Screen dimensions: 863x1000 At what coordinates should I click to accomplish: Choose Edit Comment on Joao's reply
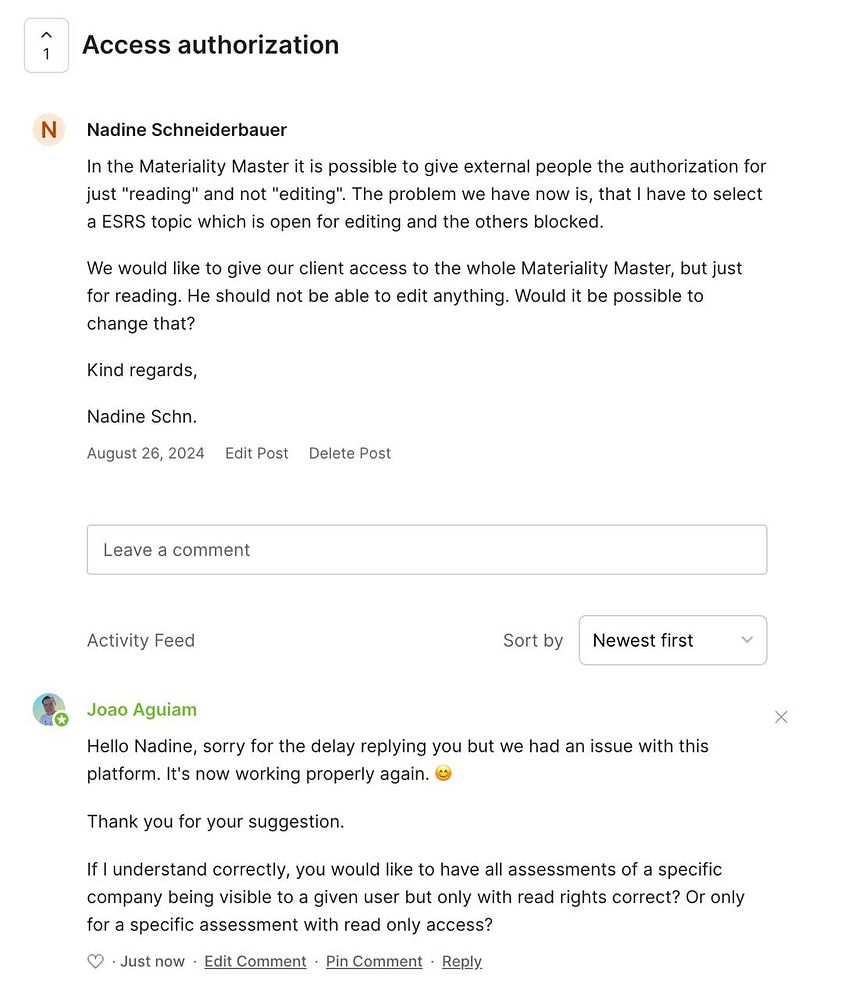click(x=255, y=962)
